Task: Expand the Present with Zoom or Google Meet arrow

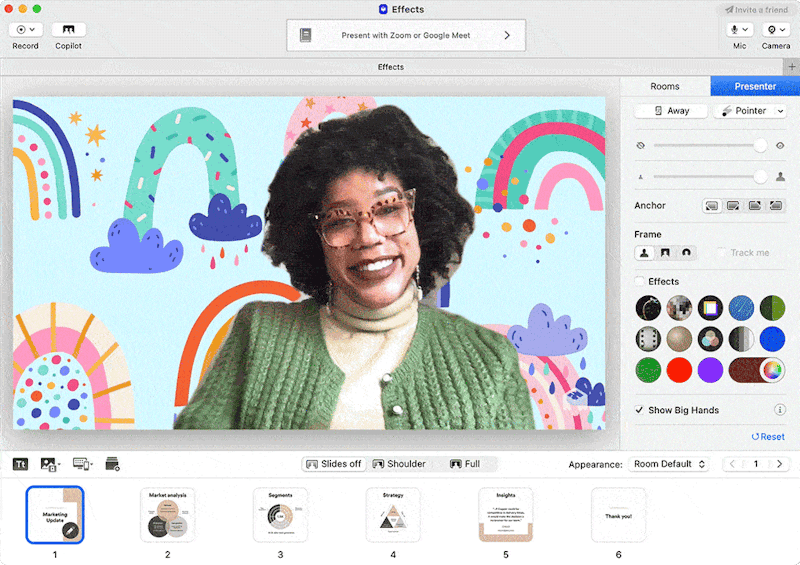Action: (507, 35)
